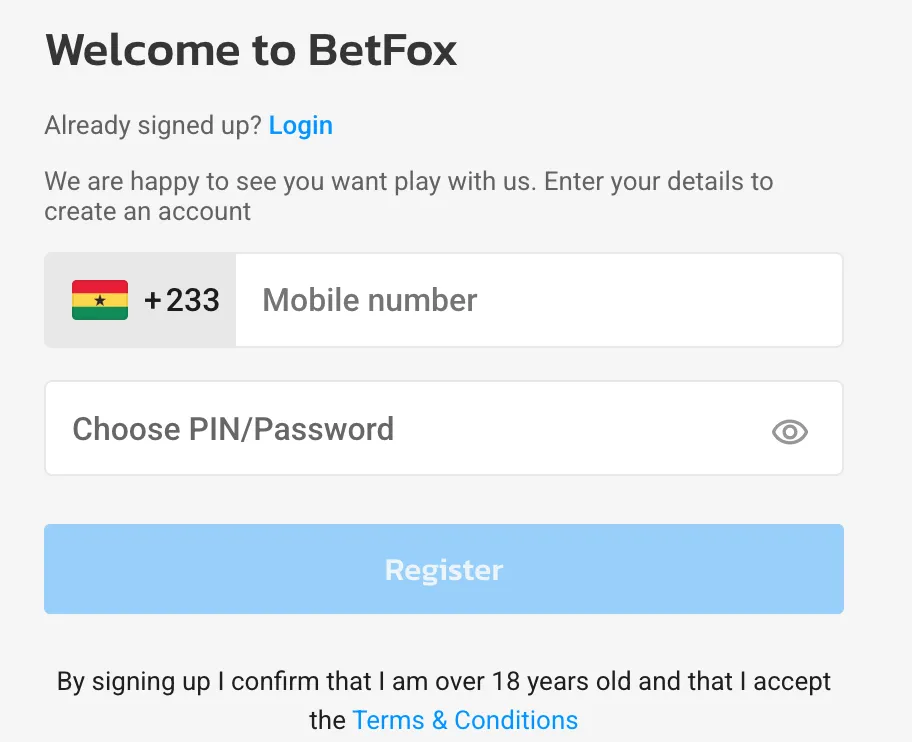Screen dimensions: 912x742
Task: Focus the Mobile number input field
Action: (540, 300)
